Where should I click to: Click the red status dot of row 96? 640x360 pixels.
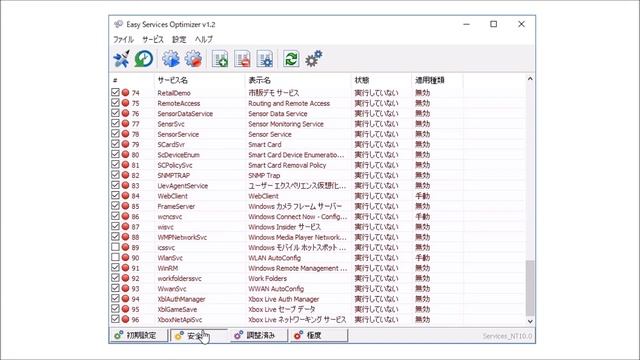125,319
